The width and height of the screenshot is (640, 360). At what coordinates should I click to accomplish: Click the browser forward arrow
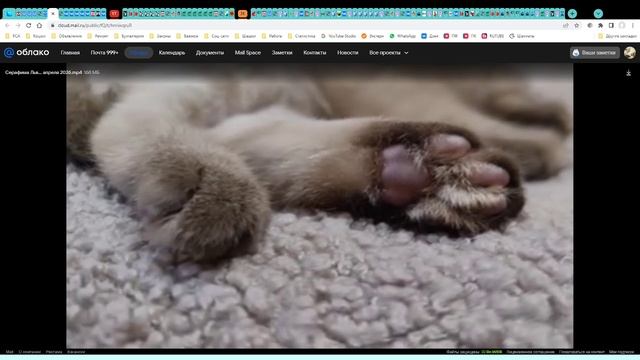(x=18, y=25)
